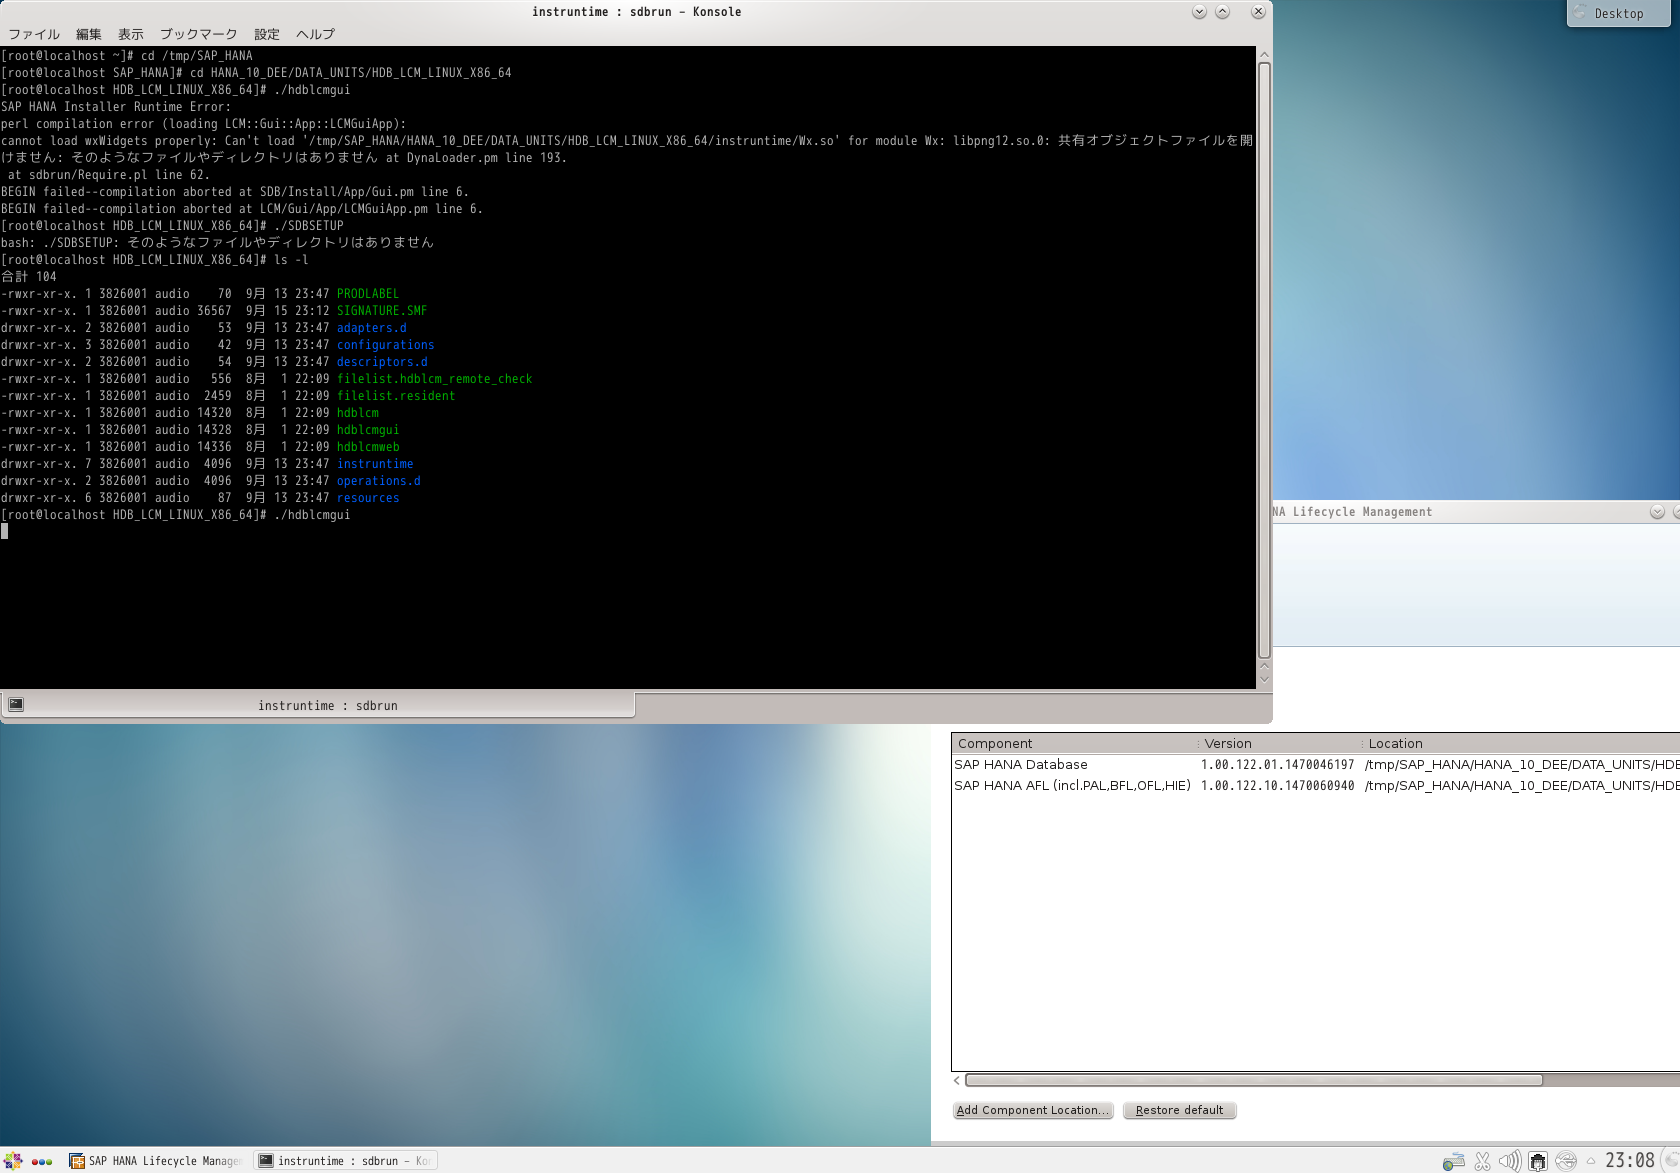
Task: Switch to SAP HANA Lifecycle Management taskbar entry
Action: pyautogui.click(x=156, y=1161)
